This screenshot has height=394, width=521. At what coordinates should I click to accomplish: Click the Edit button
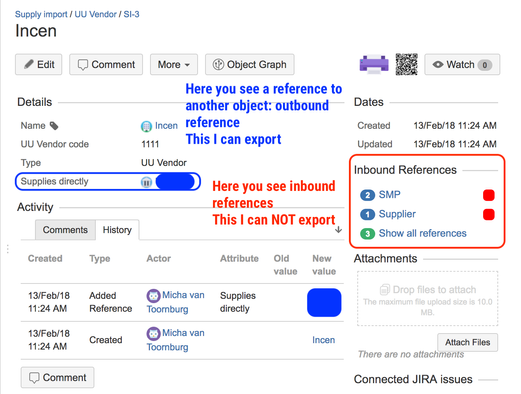click(39, 64)
